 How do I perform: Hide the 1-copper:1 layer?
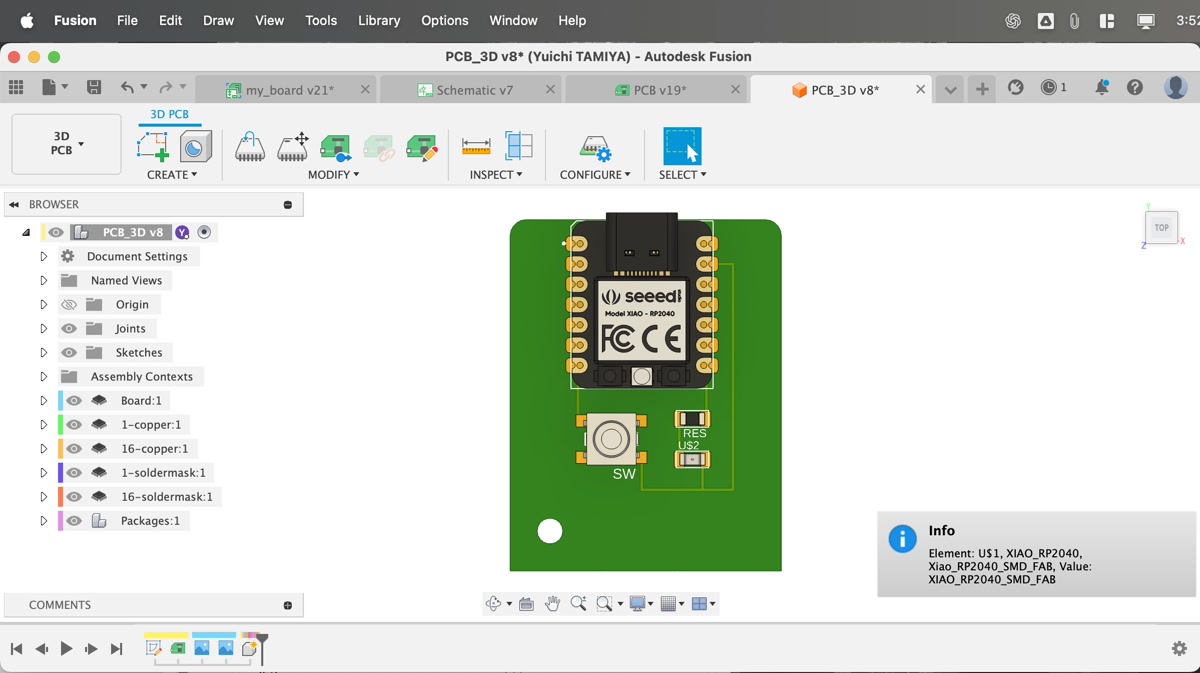(x=75, y=424)
